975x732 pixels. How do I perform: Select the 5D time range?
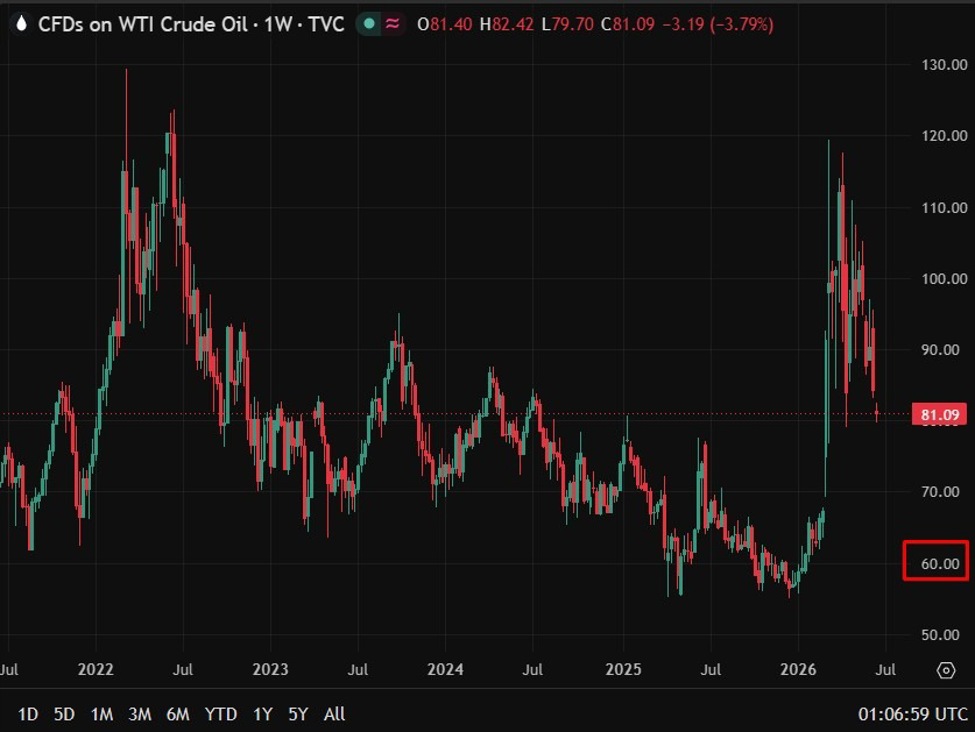click(64, 714)
